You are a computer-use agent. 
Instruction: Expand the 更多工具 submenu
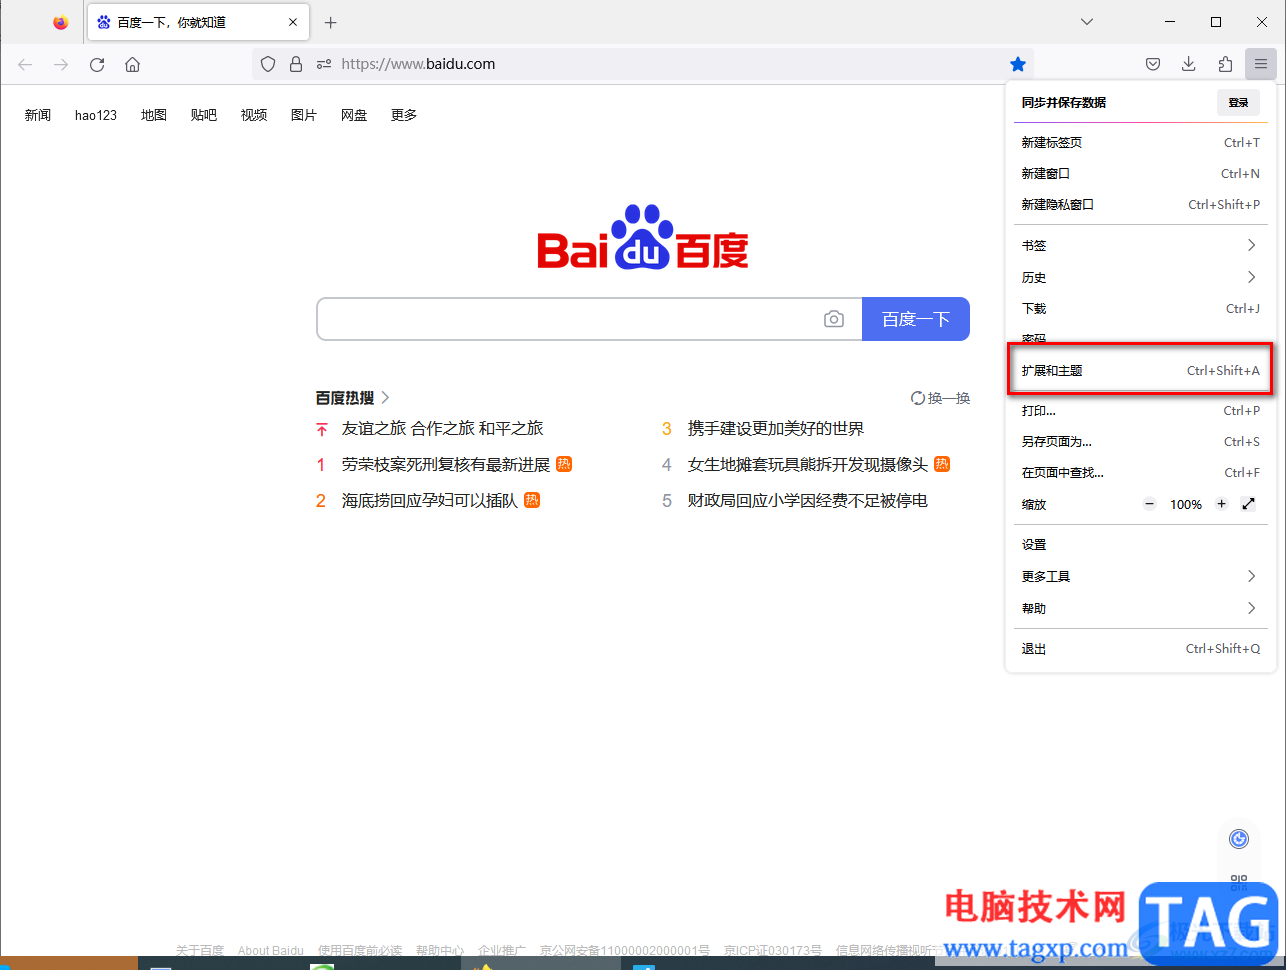pyautogui.click(x=1140, y=577)
